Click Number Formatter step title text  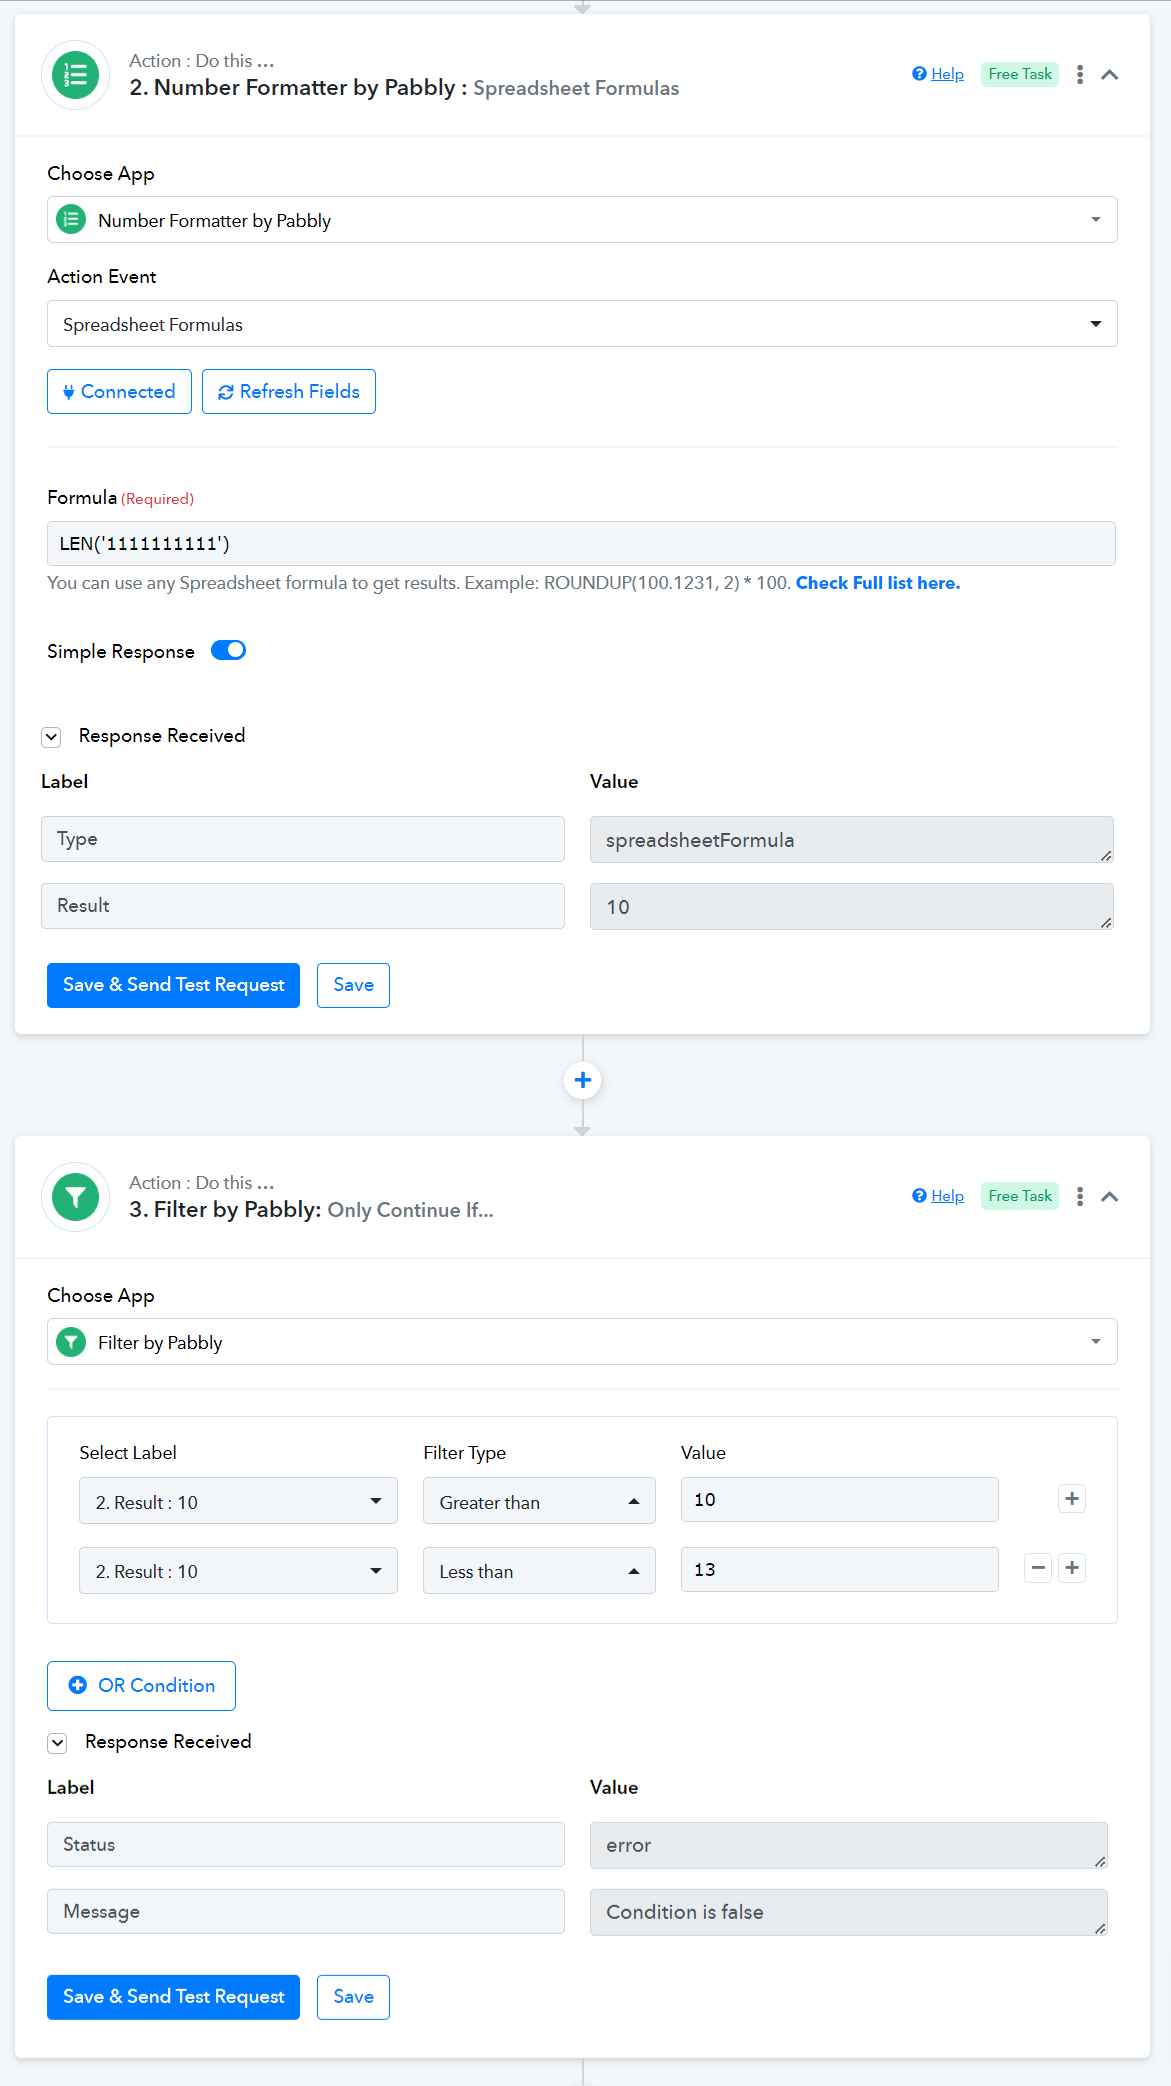point(404,88)
